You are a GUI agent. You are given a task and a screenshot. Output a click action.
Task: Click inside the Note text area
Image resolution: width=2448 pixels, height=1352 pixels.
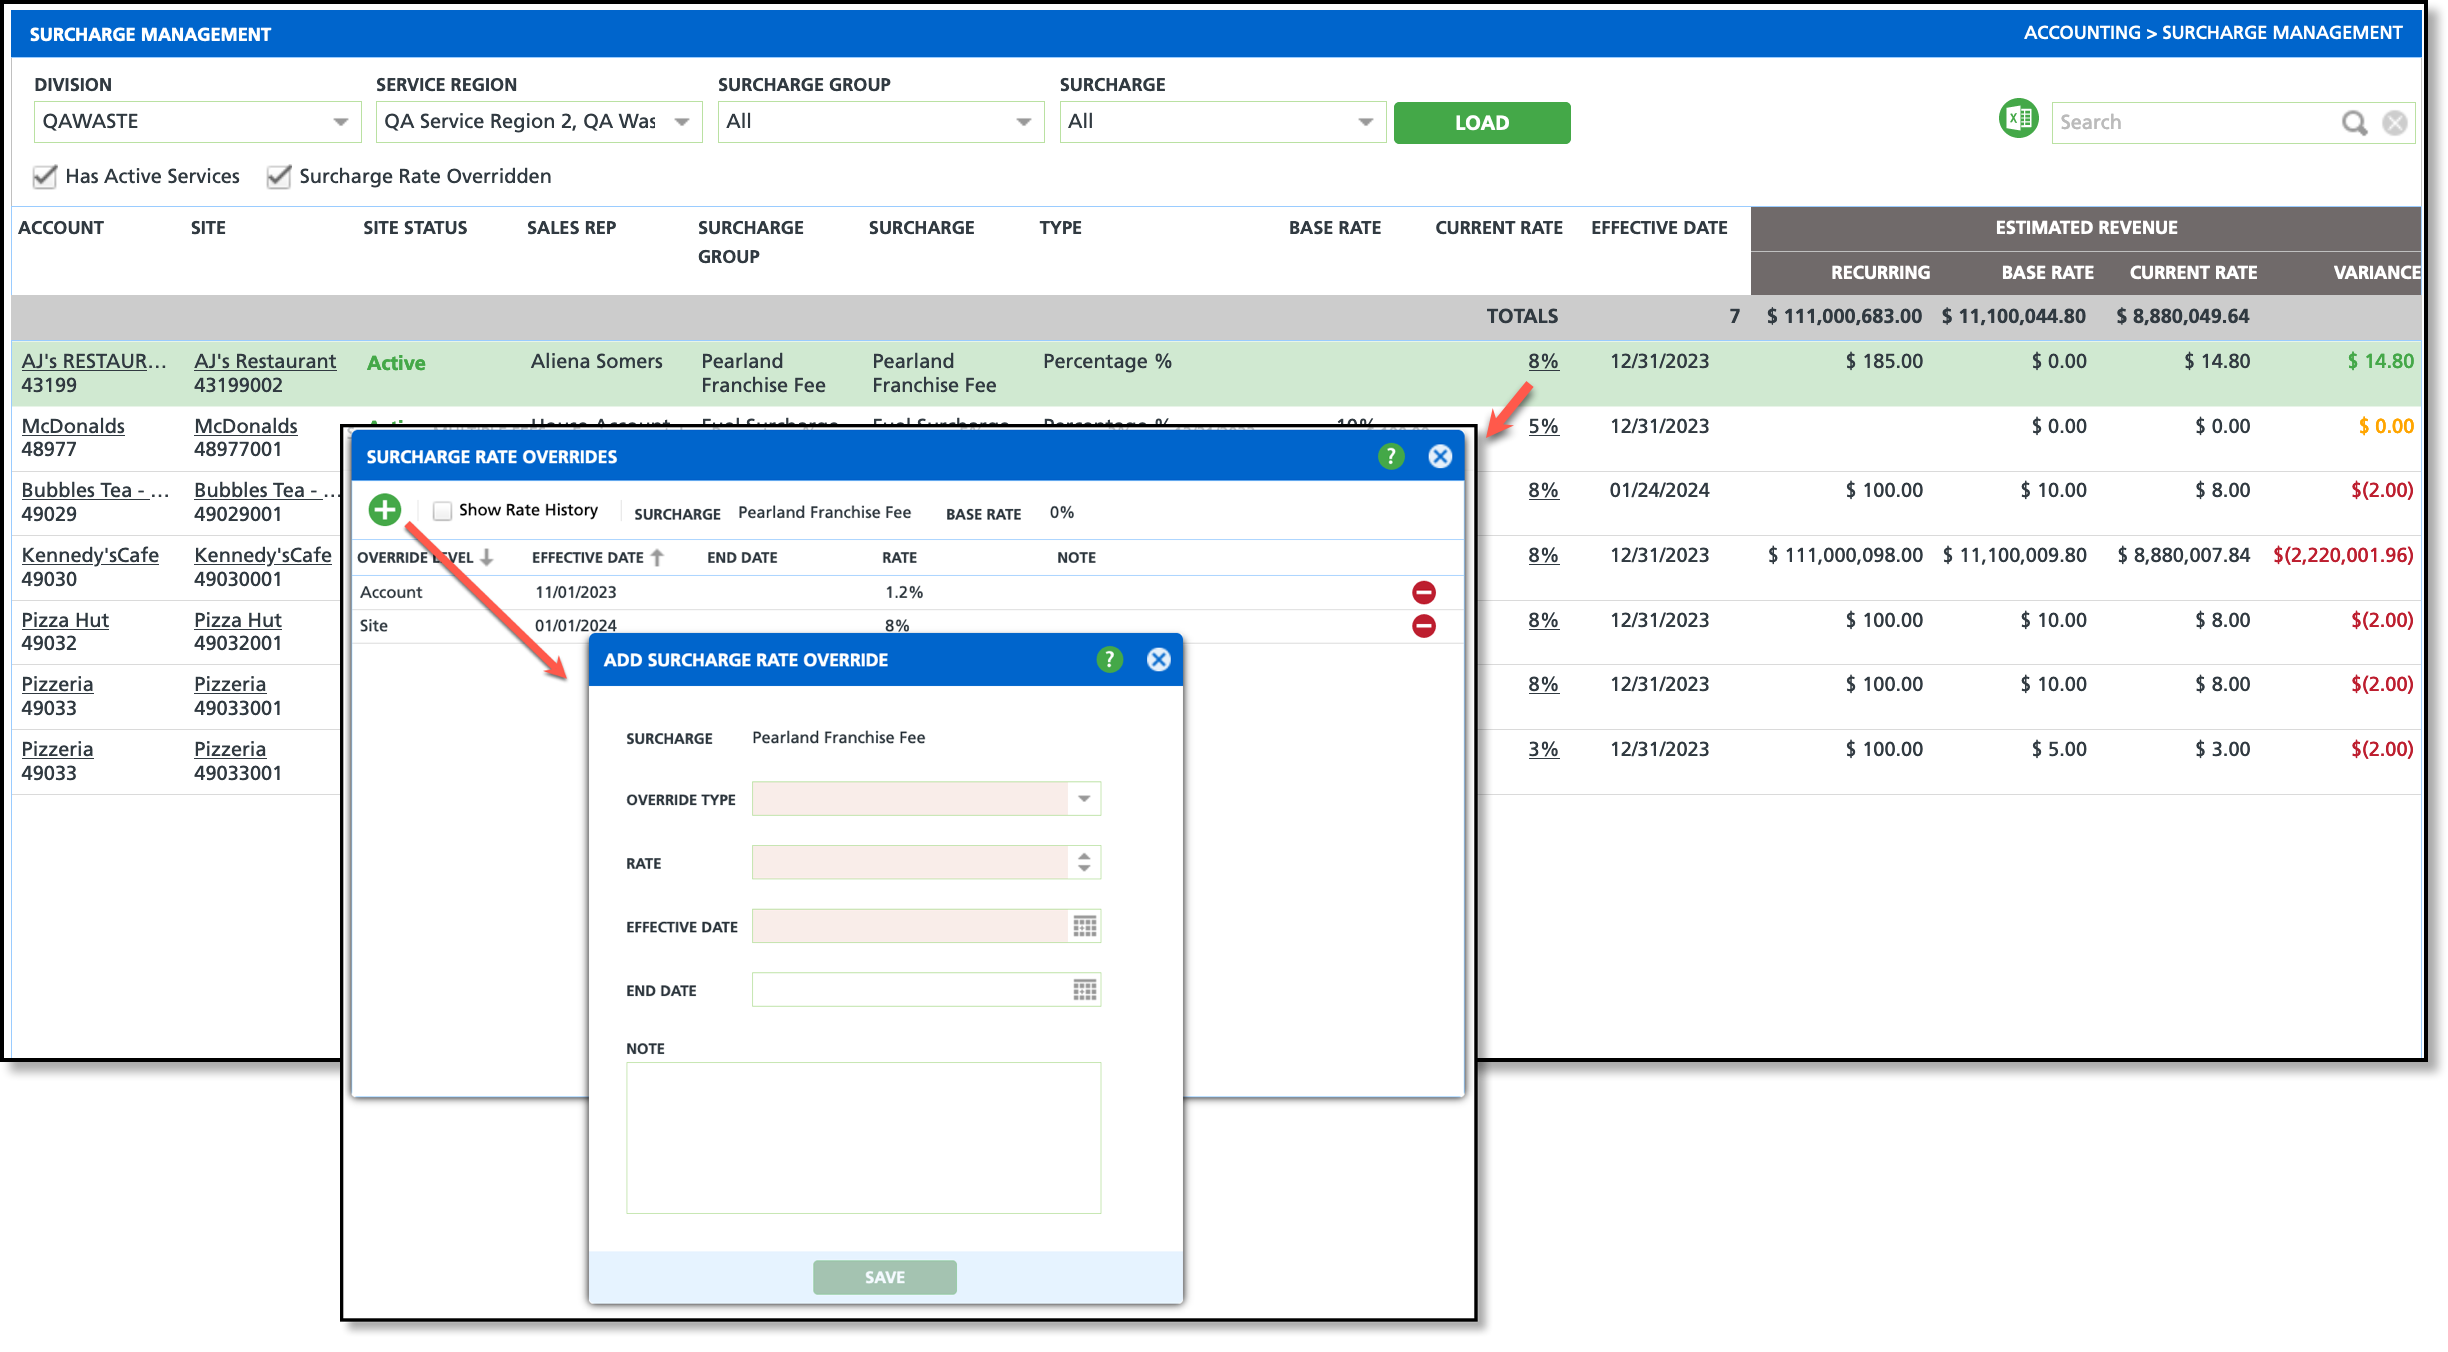pos(863,1137)
